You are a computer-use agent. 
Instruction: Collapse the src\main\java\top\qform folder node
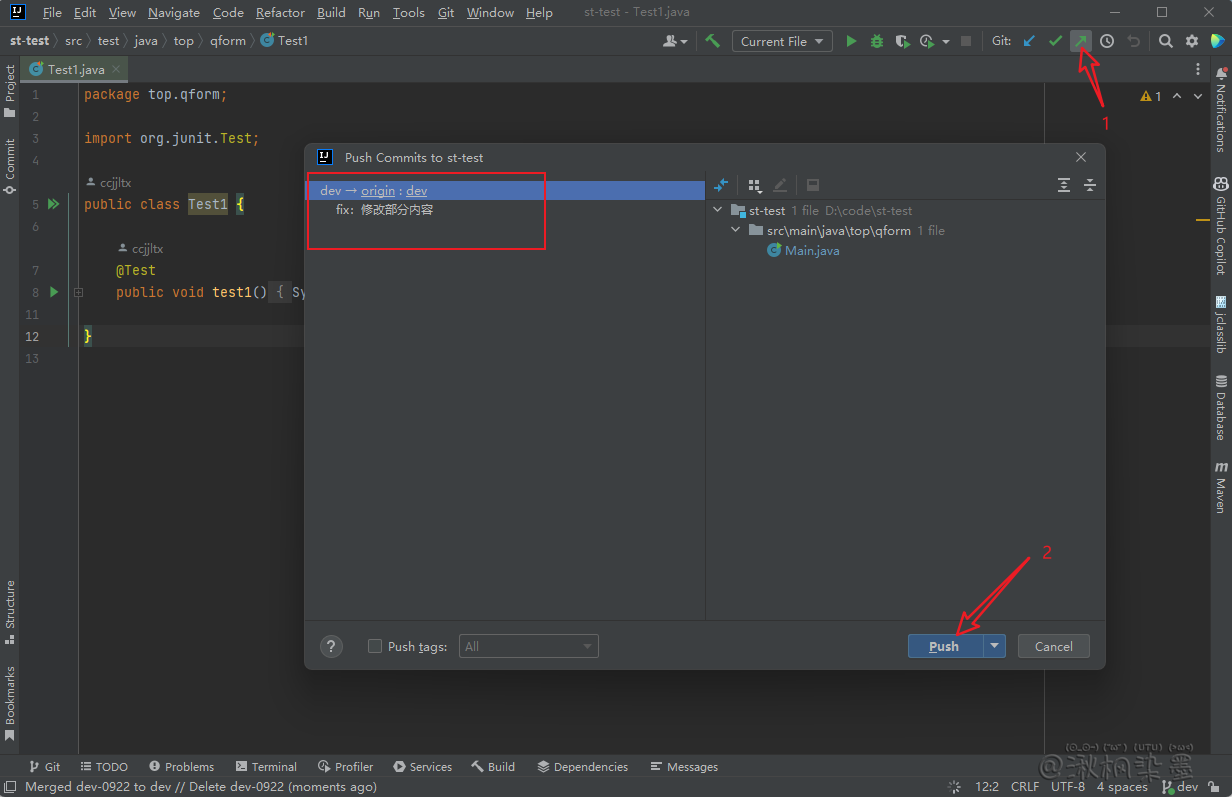[x=736, y=231]
